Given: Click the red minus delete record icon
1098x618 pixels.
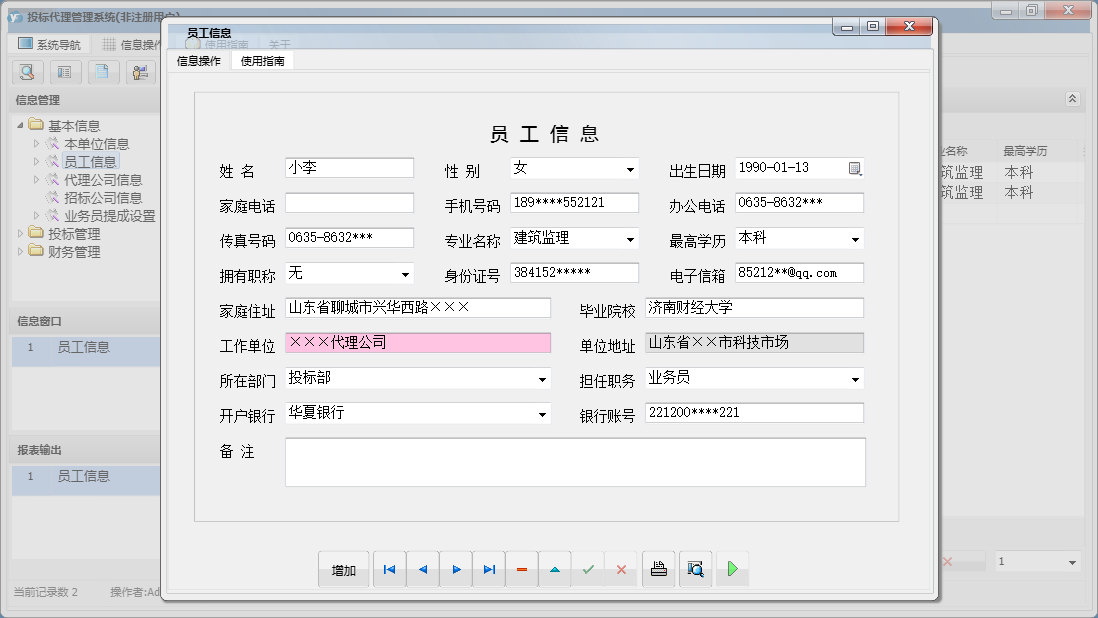Looking at the screenshot, I should [x=522, y=570].
